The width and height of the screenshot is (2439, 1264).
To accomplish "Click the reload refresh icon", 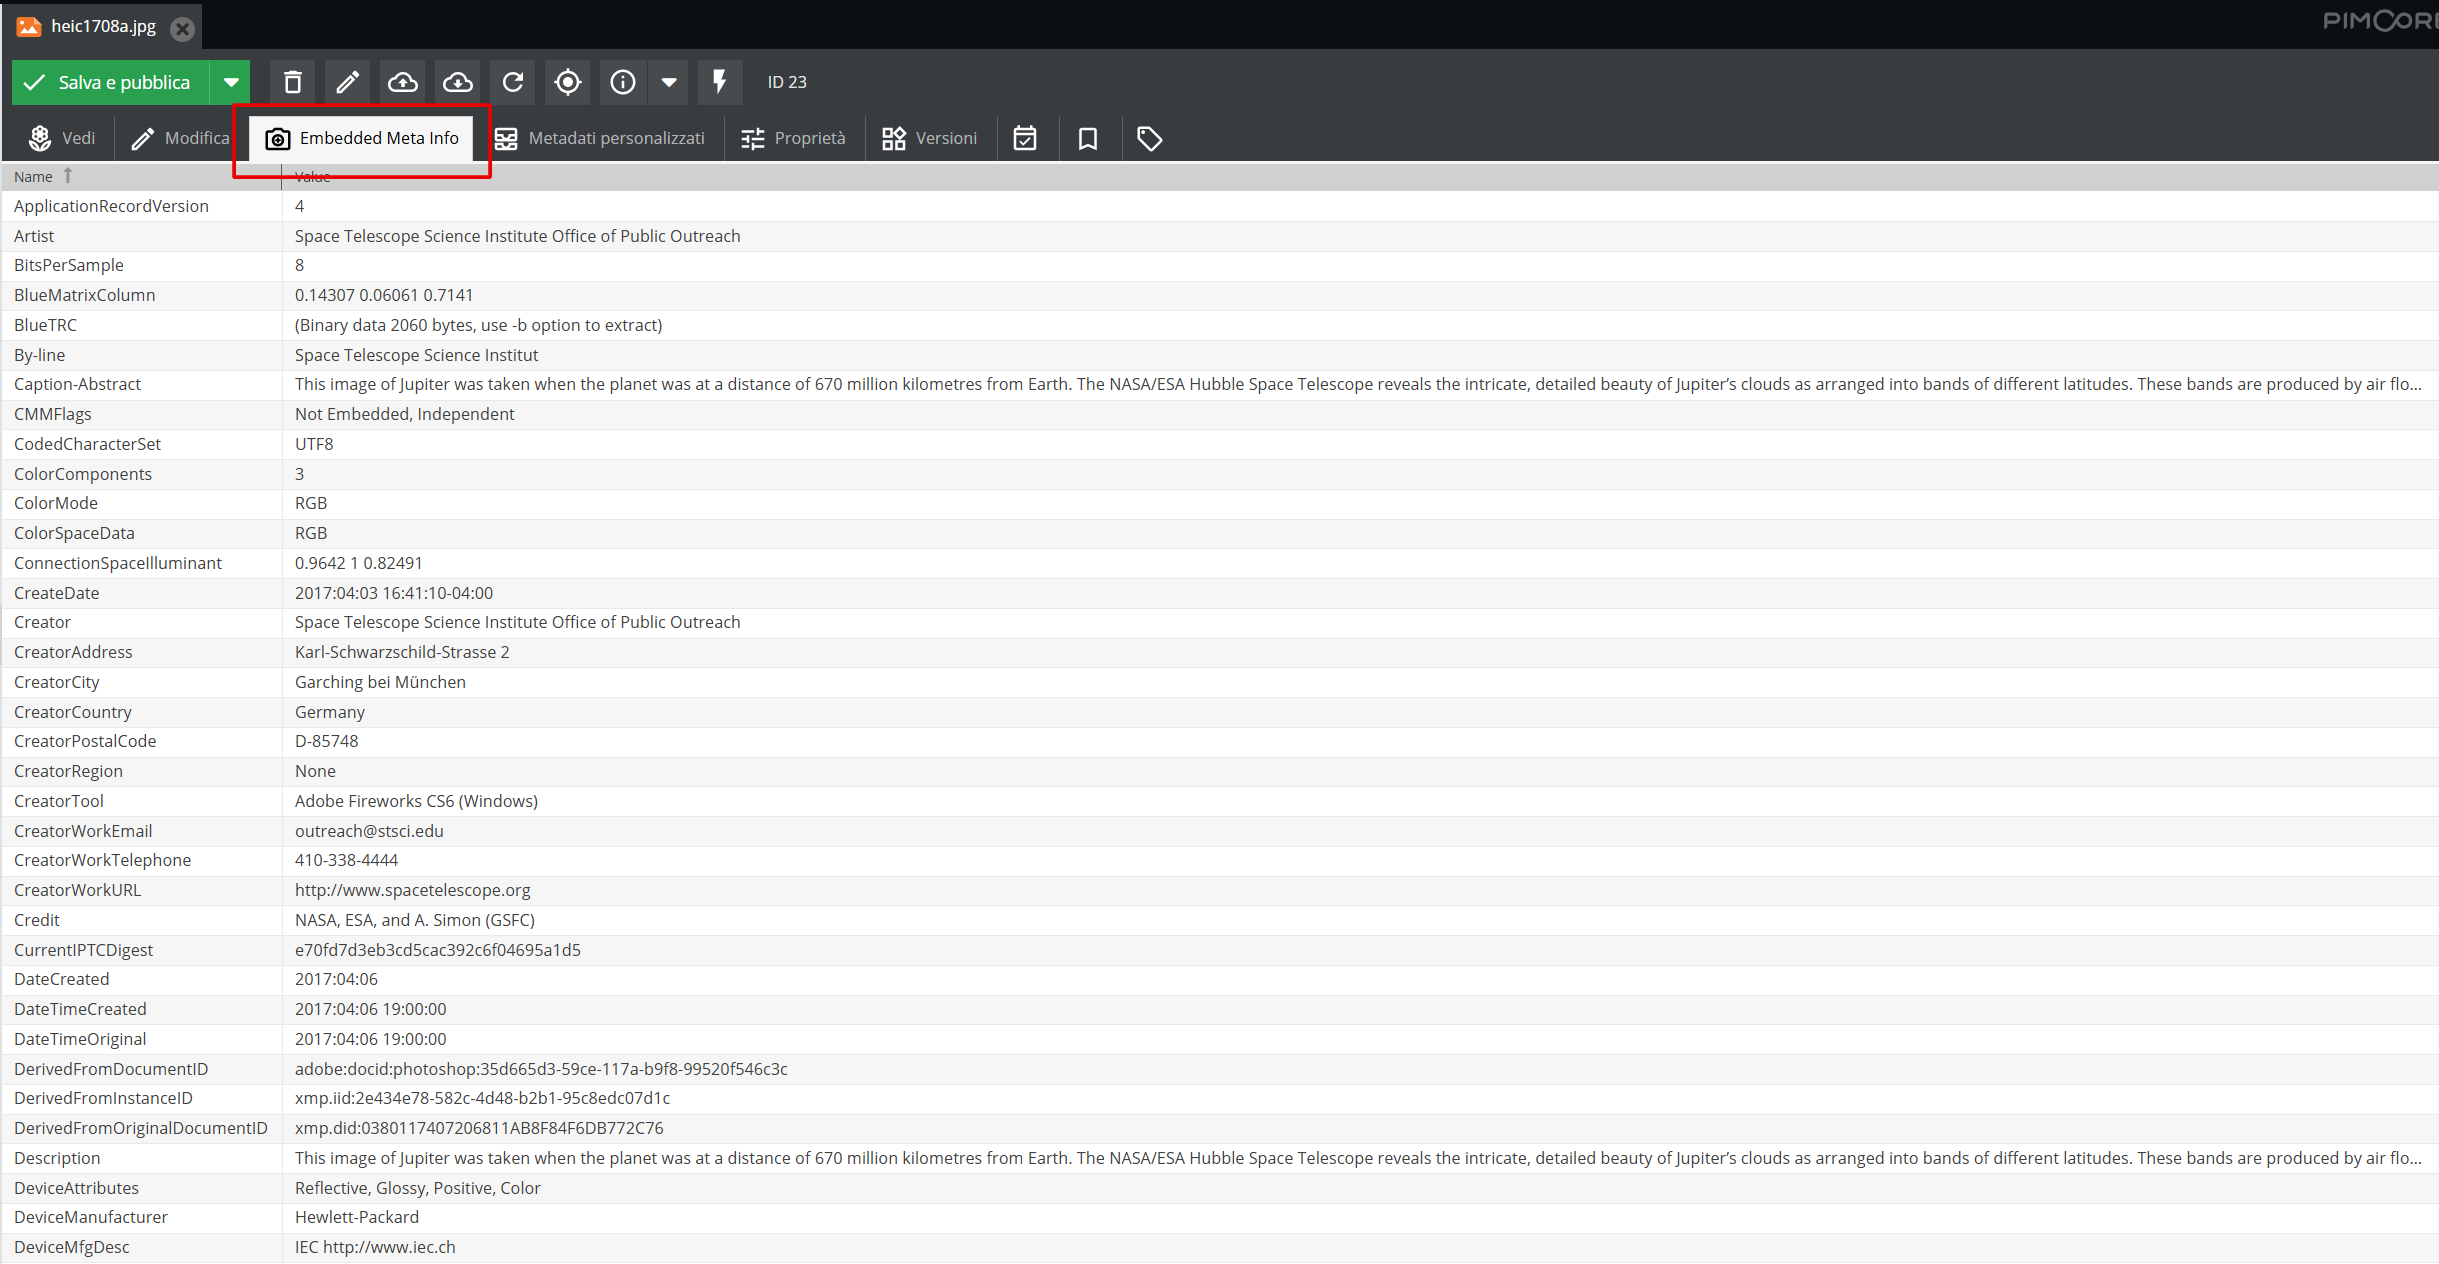I will tap(513, 82).
